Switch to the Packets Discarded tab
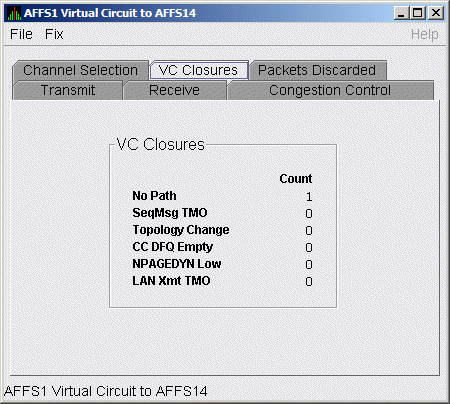 click(x=317, y=70)
